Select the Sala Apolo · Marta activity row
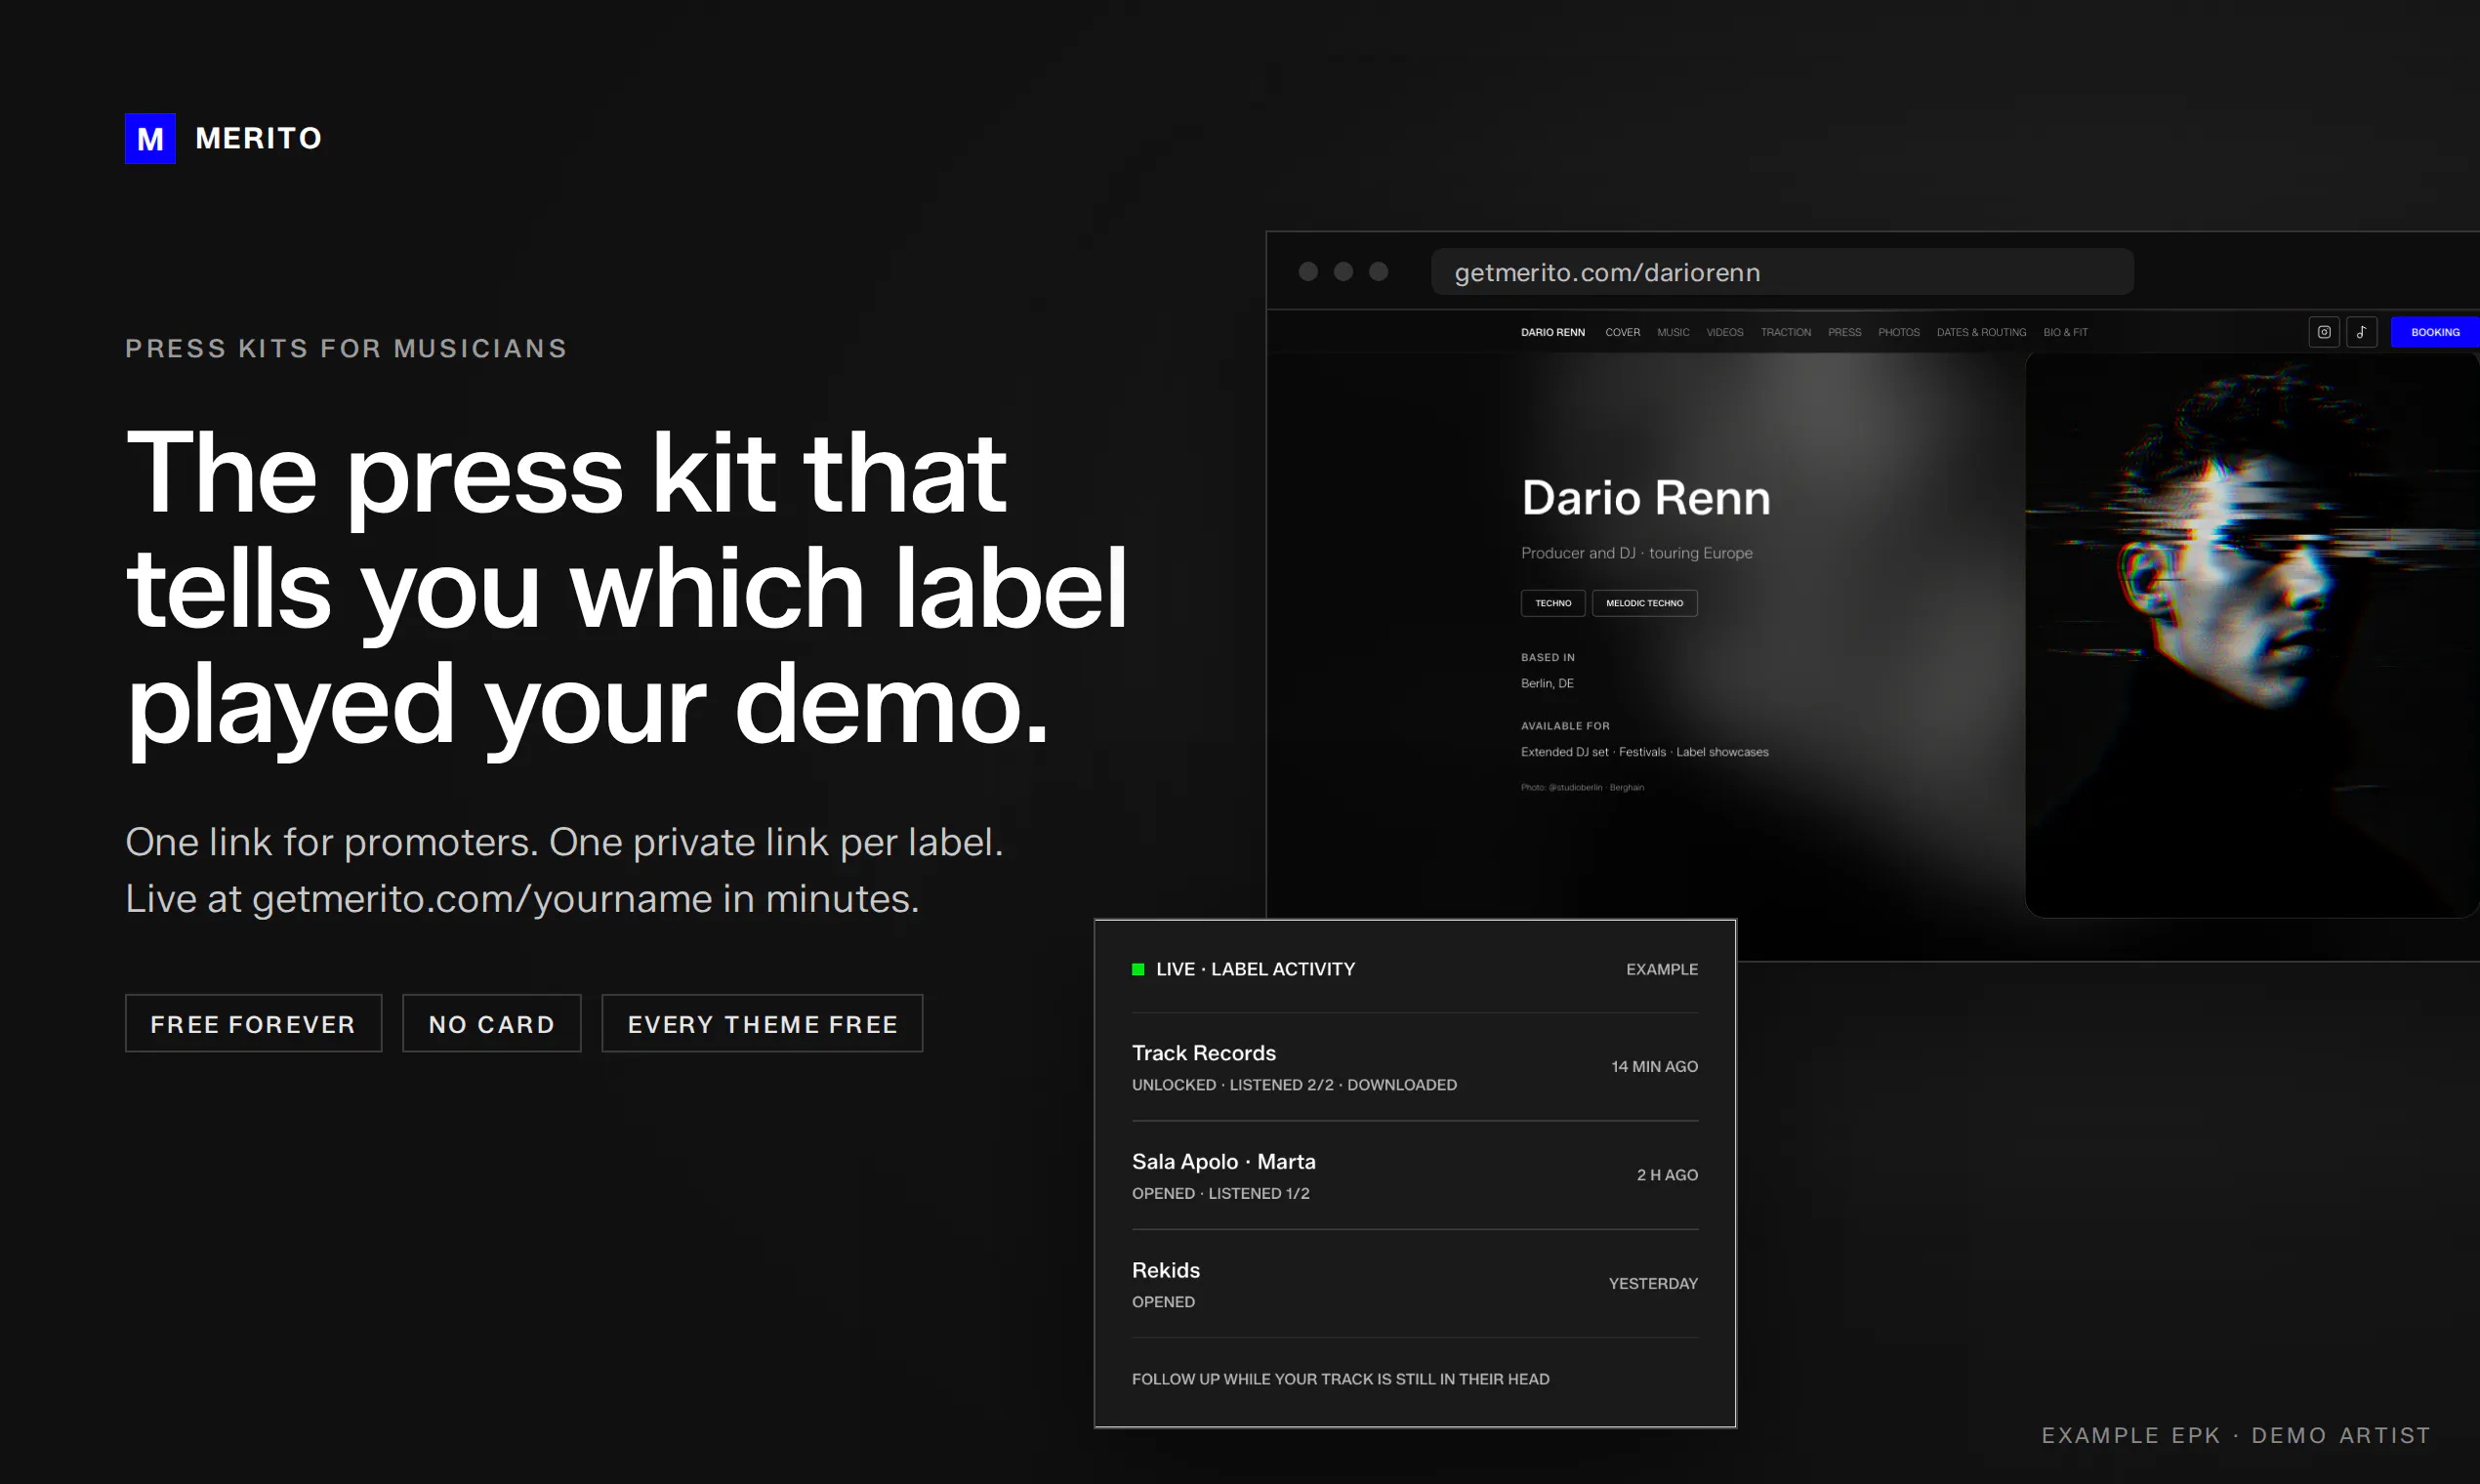2480x1484 pixels. [x=1414, y=1176]
